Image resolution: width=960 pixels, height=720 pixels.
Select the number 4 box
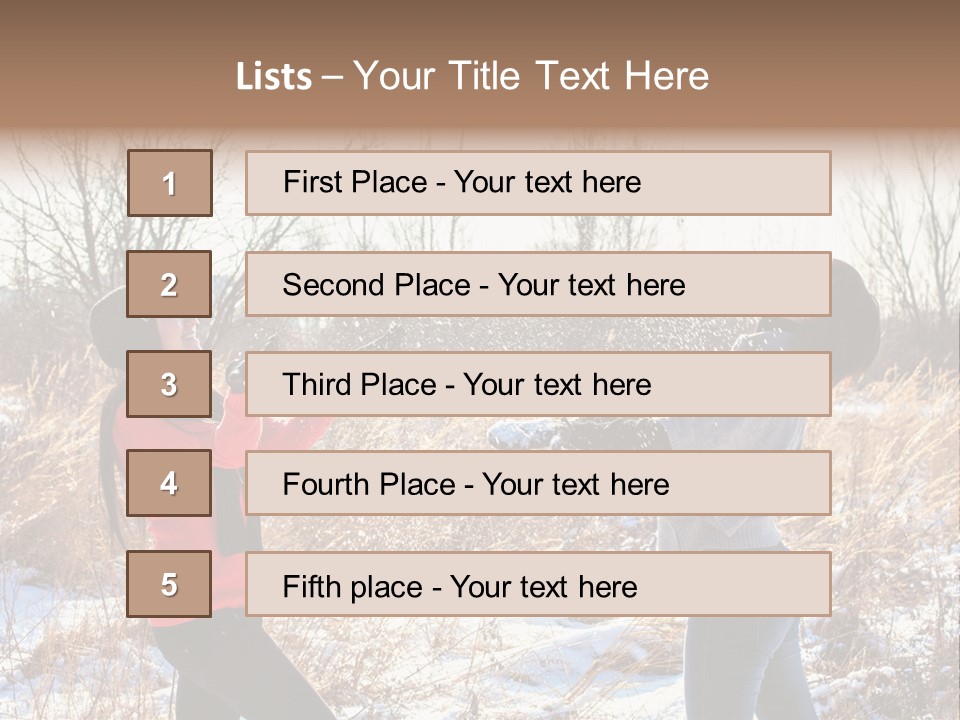tap(170, 484)
